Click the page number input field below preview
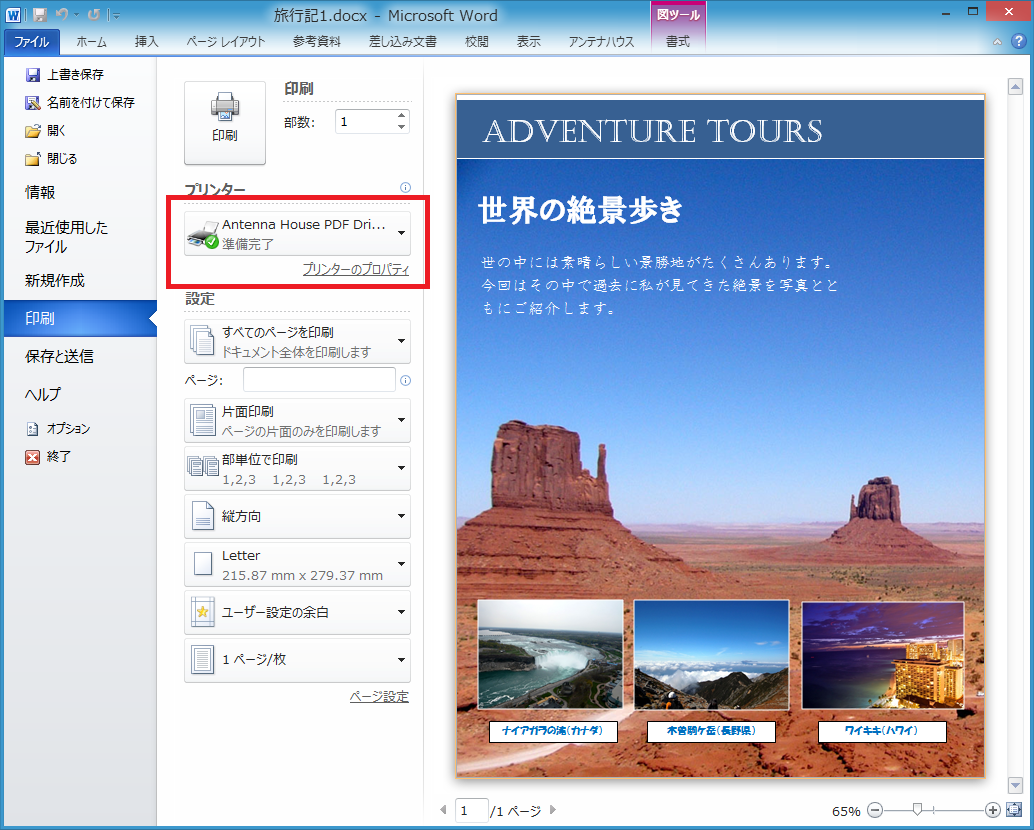This screenshot has width=1034, height=830. coord(471,810)
